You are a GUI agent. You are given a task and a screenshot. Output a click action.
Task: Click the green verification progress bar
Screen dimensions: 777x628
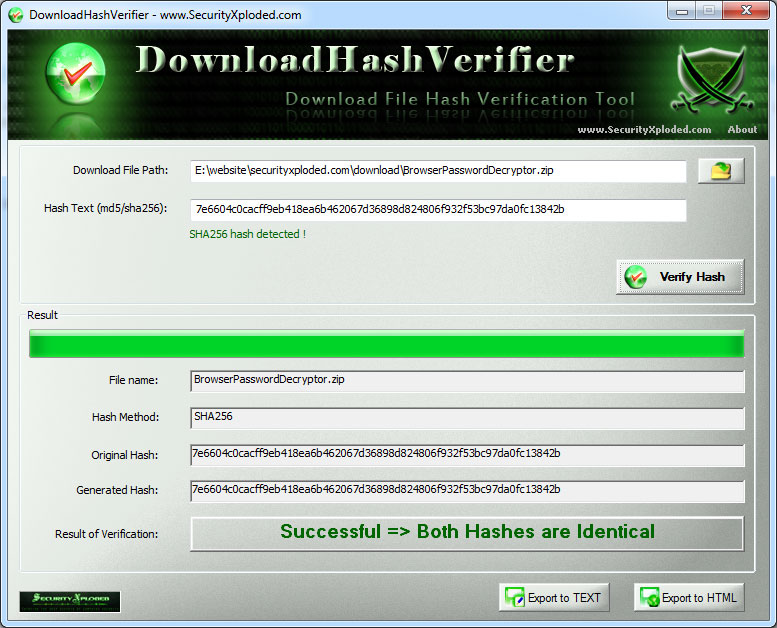tap(386, 343)
